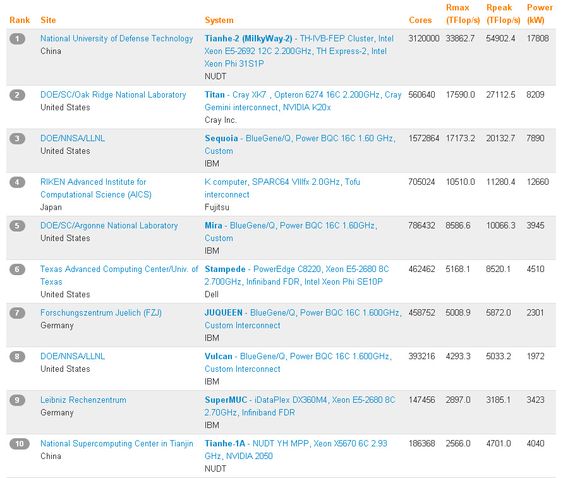The width and height of the screenshot is (563, 478).
Task: Click the rank 10 badge icon
Action: click(19, 444)
